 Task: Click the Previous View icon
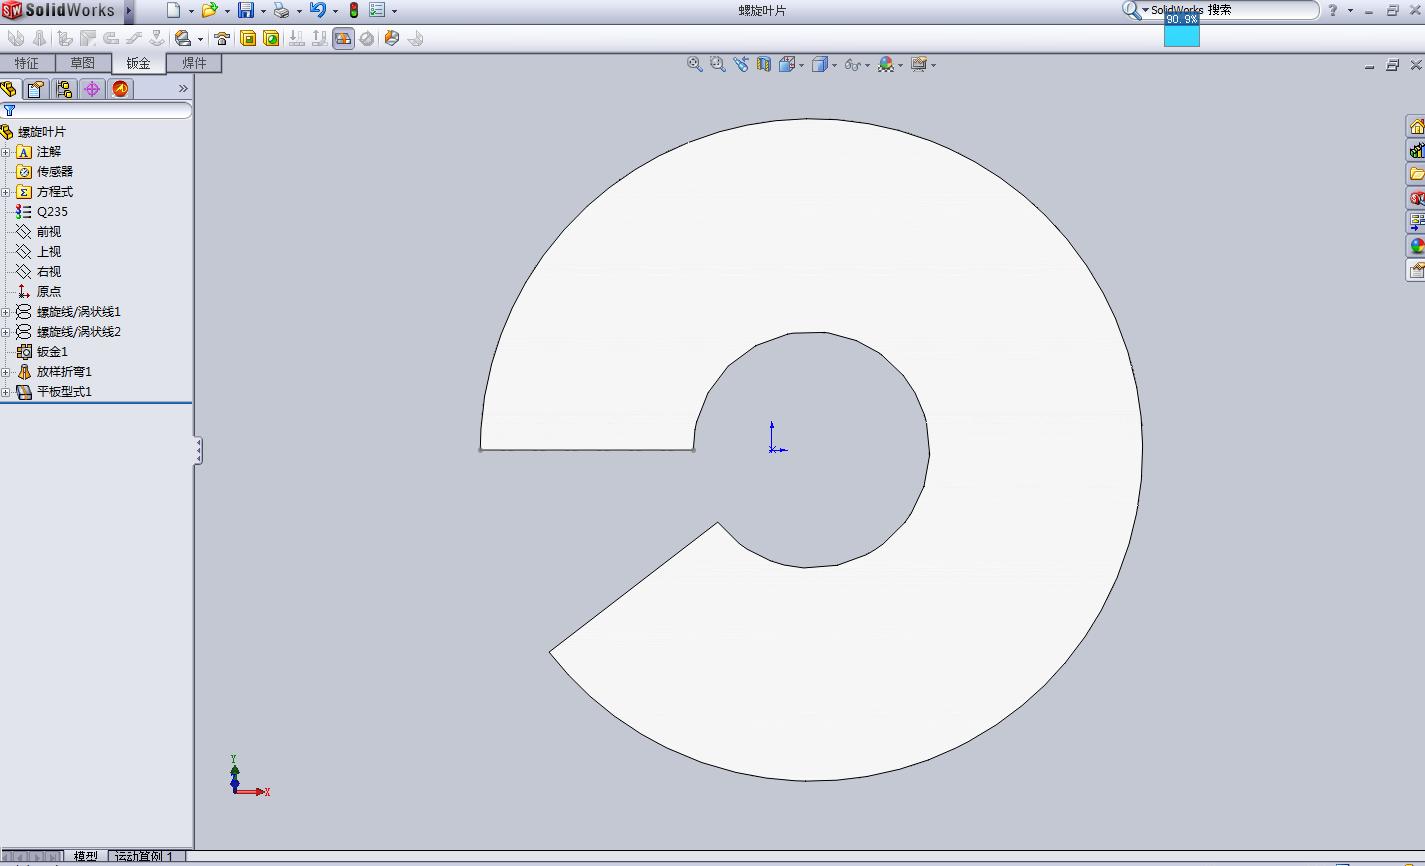[x=740, y=64]
